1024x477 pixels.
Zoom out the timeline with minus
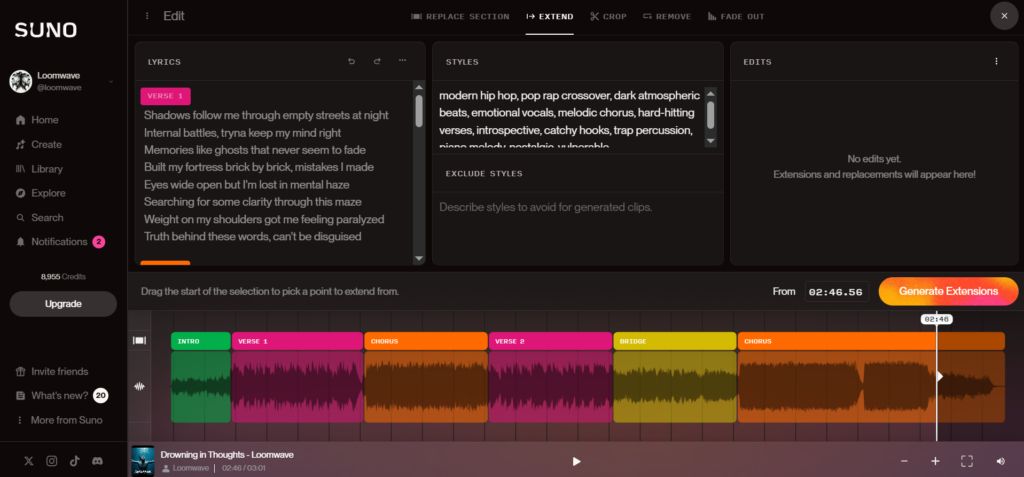point(904,461)
